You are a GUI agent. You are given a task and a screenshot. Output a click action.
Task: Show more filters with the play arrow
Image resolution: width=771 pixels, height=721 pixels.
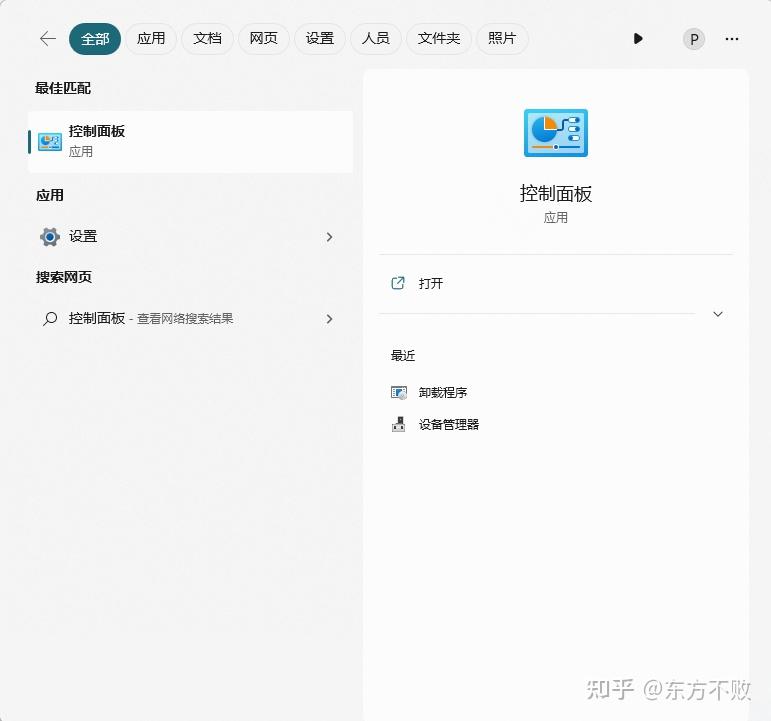point(638,39)
